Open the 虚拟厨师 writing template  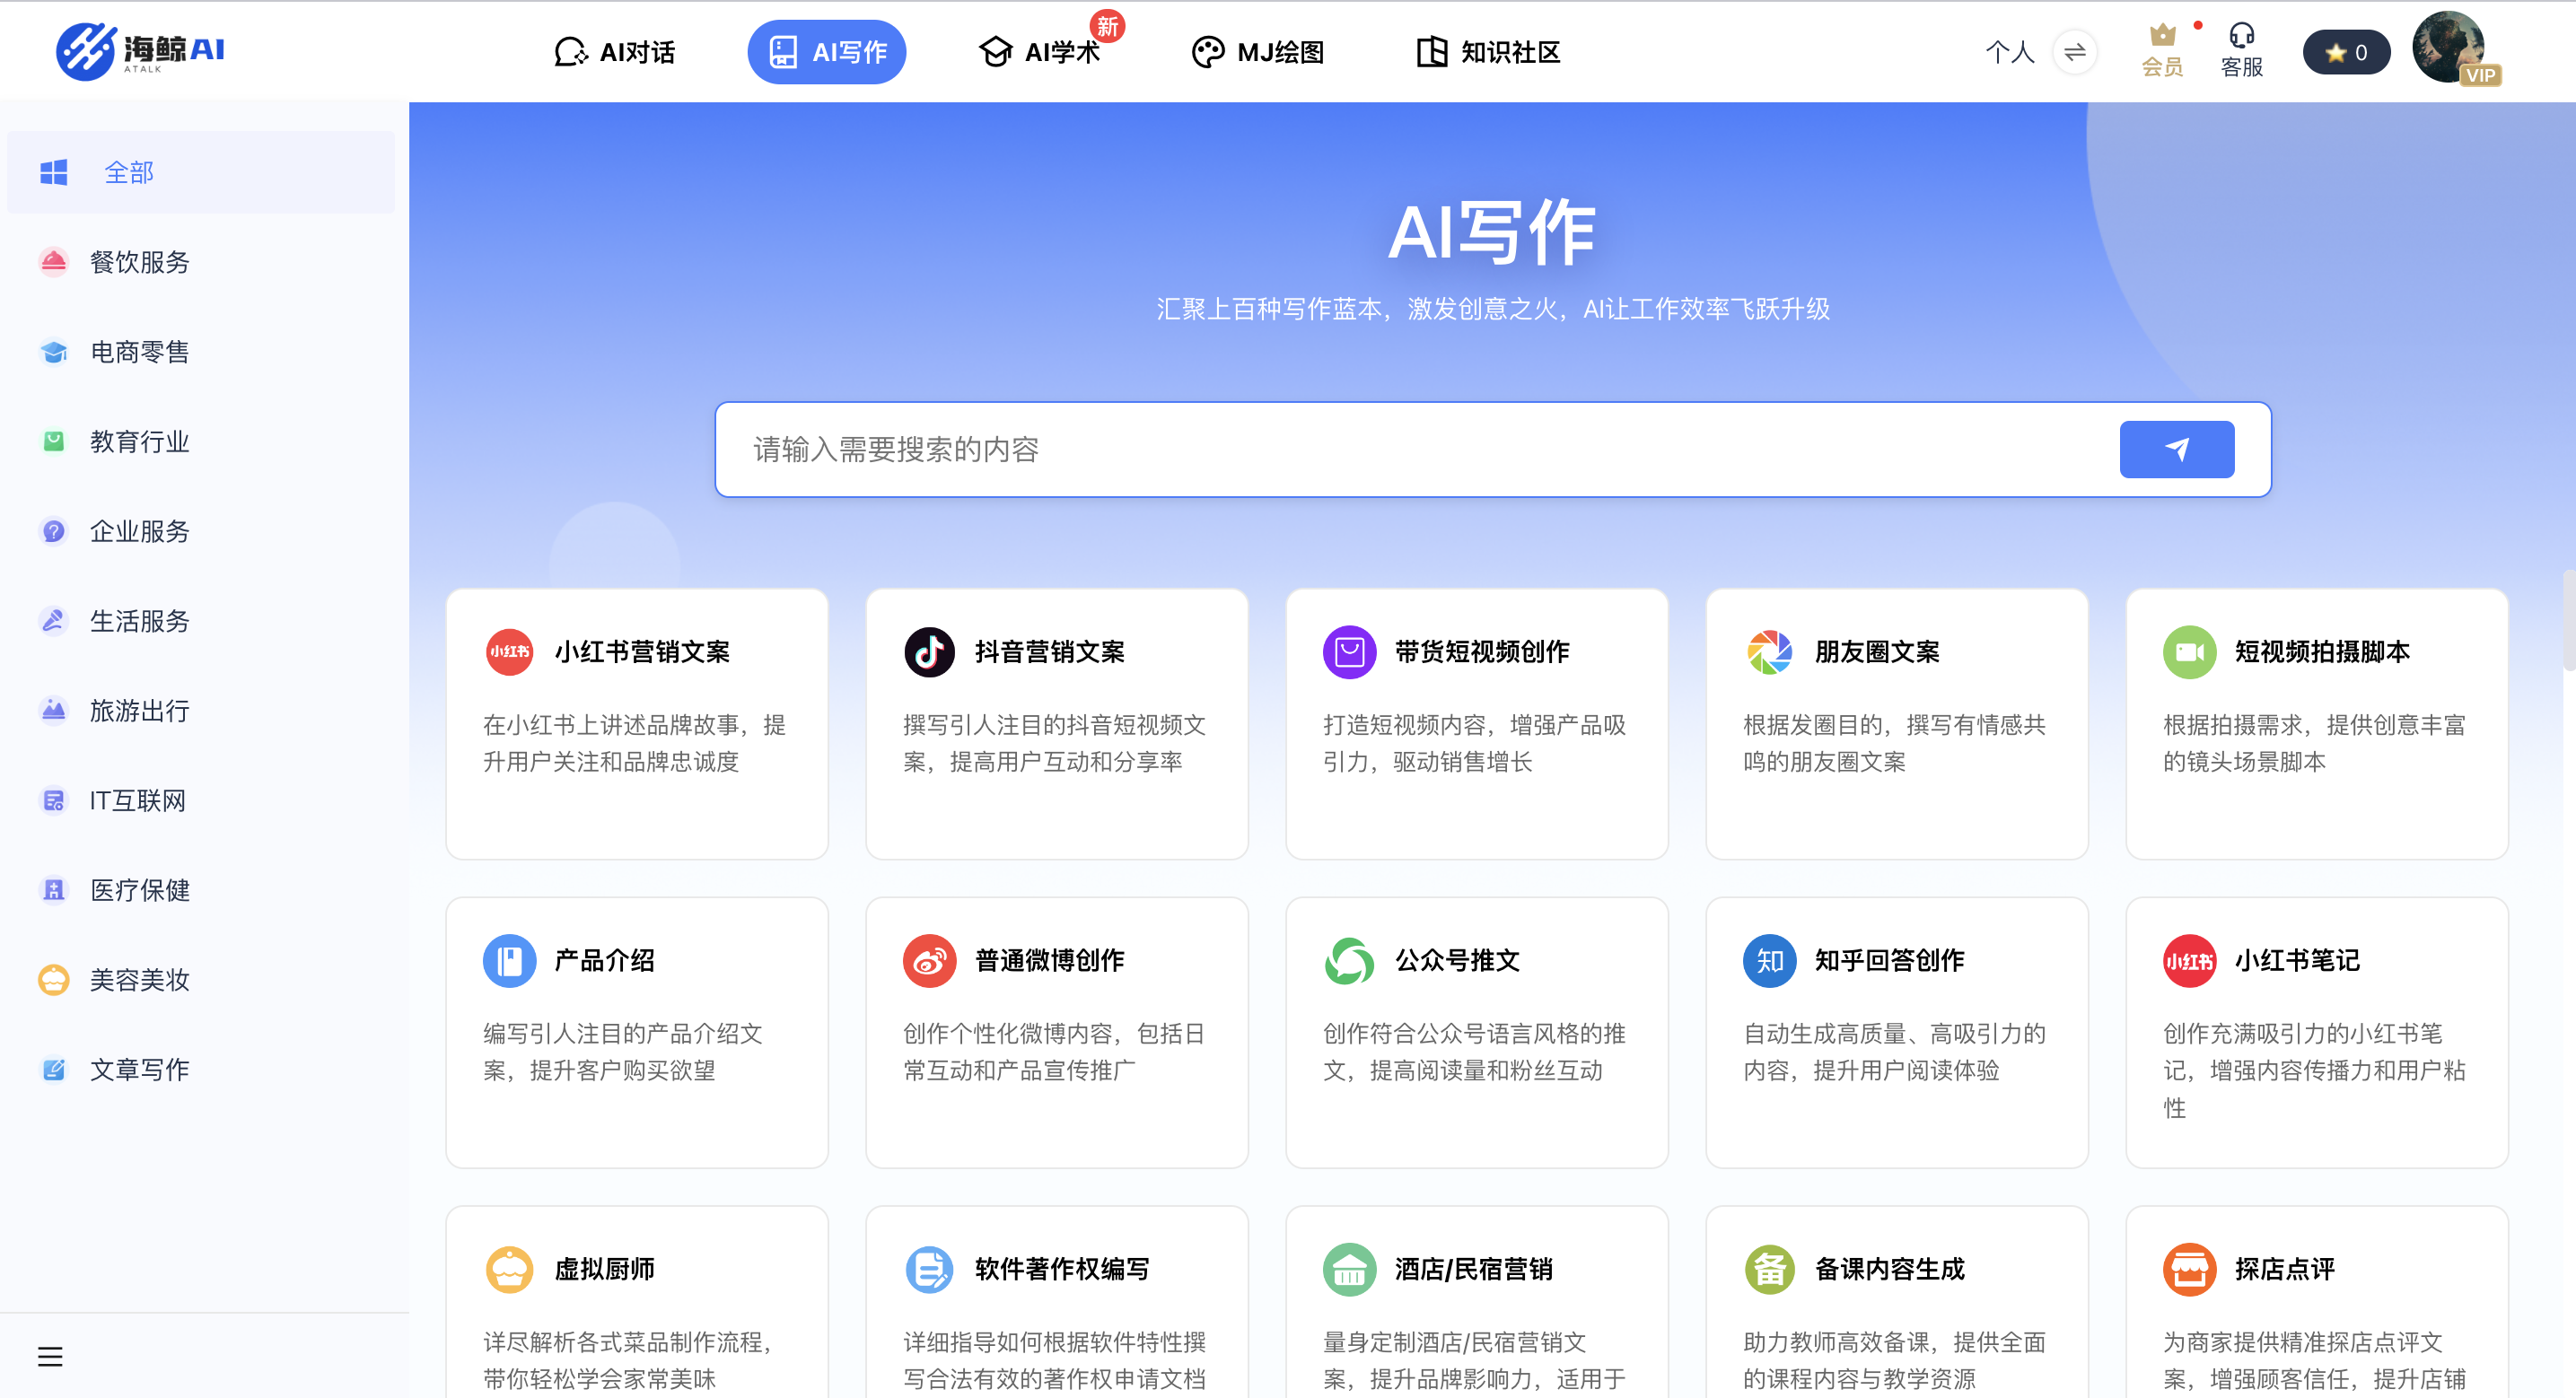[x=604, y=1268]
